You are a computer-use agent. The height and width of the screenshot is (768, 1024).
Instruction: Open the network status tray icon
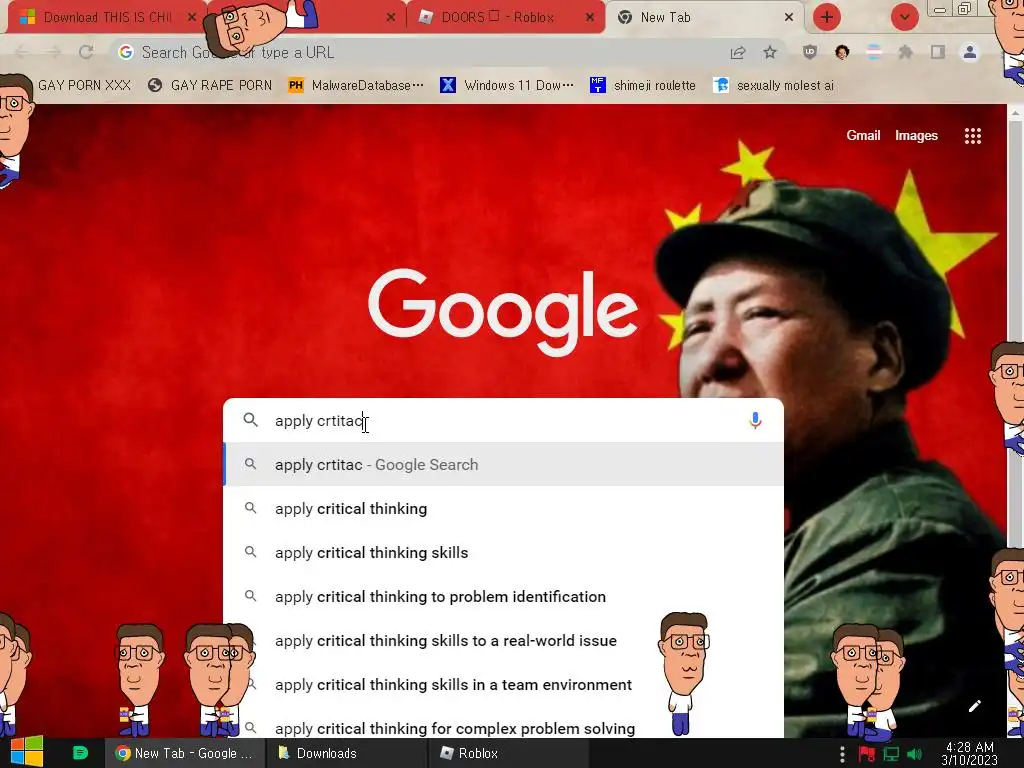click(x=891, y=754)
